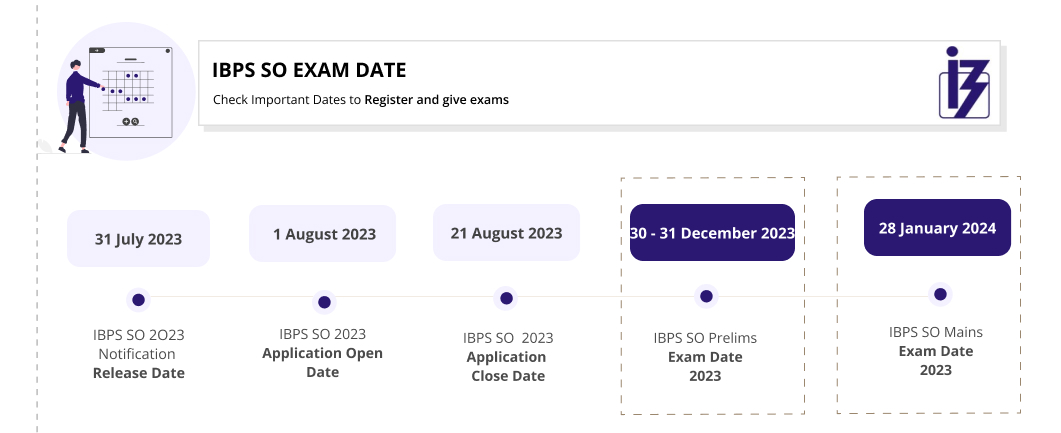This screenshot has width=1061, height=433.
Task: Click the IBPS SO Prelims Exam Date label
Action: [x=711, y=357]
